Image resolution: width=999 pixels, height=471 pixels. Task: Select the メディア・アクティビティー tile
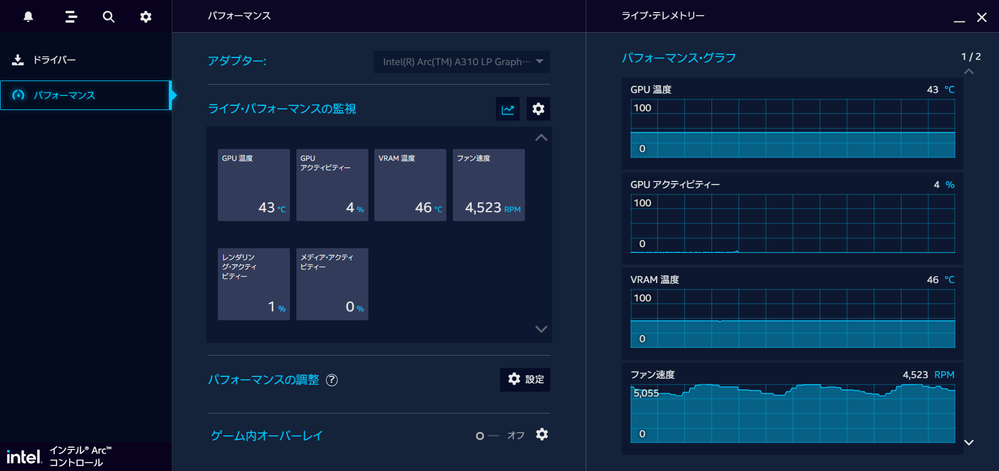tap(332, 284)
